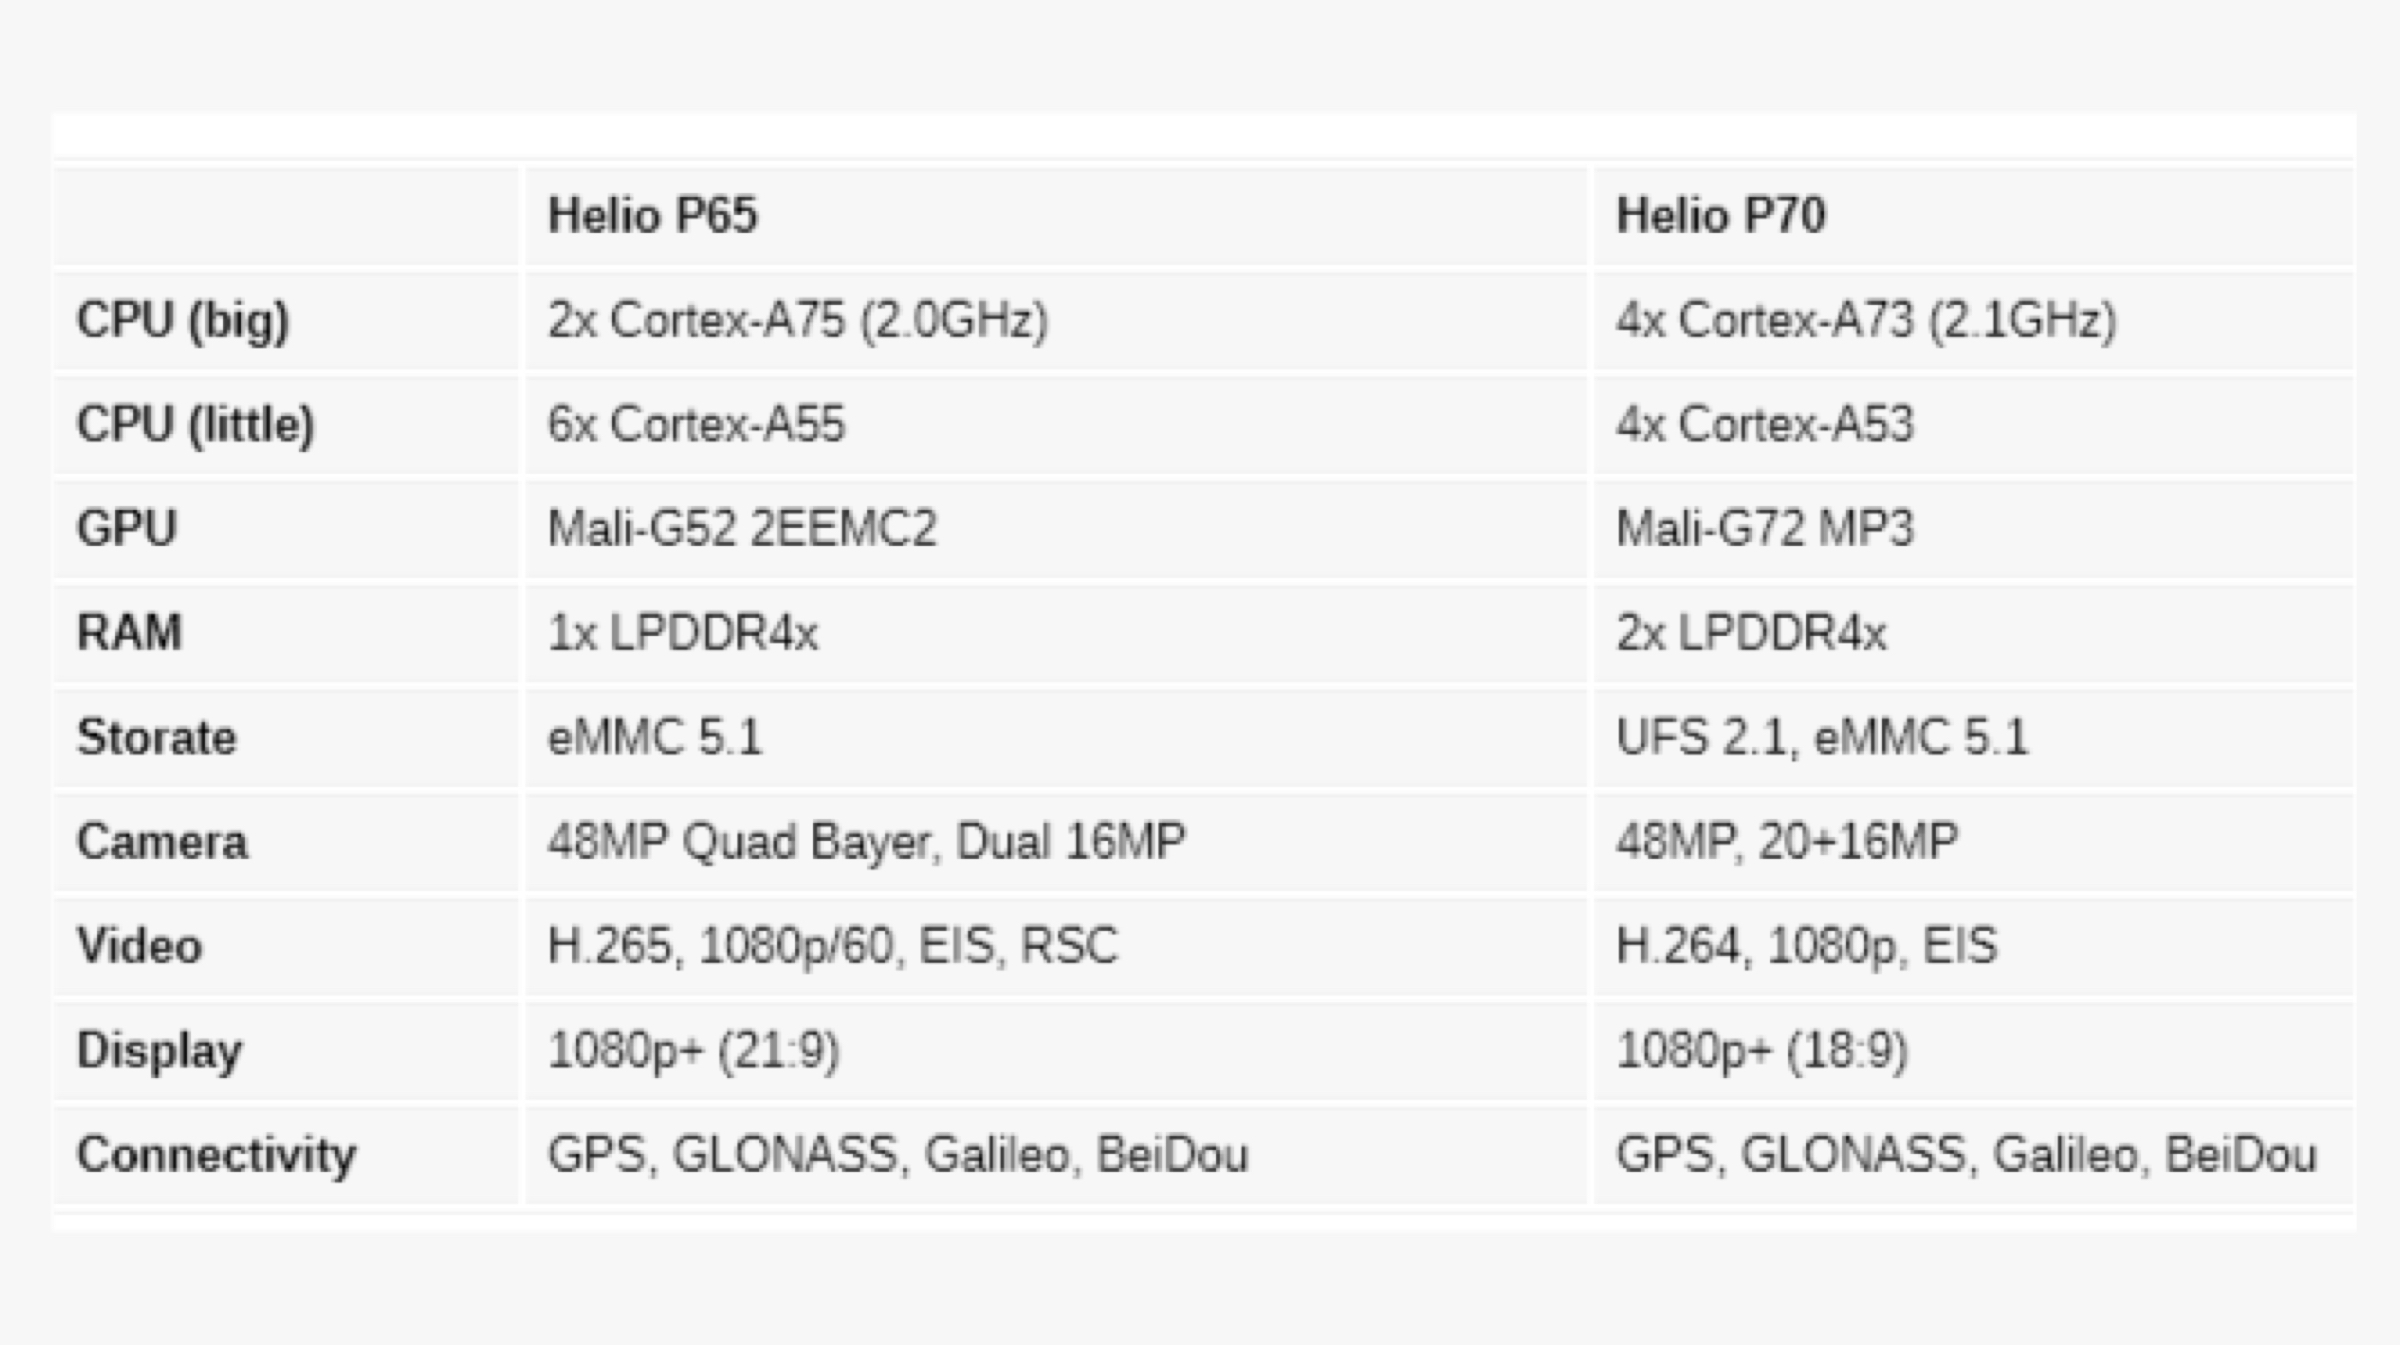Select the Storate row label
Image resolution: width=2400 pixels, height=1345 pixels.
tap(157, 738)
